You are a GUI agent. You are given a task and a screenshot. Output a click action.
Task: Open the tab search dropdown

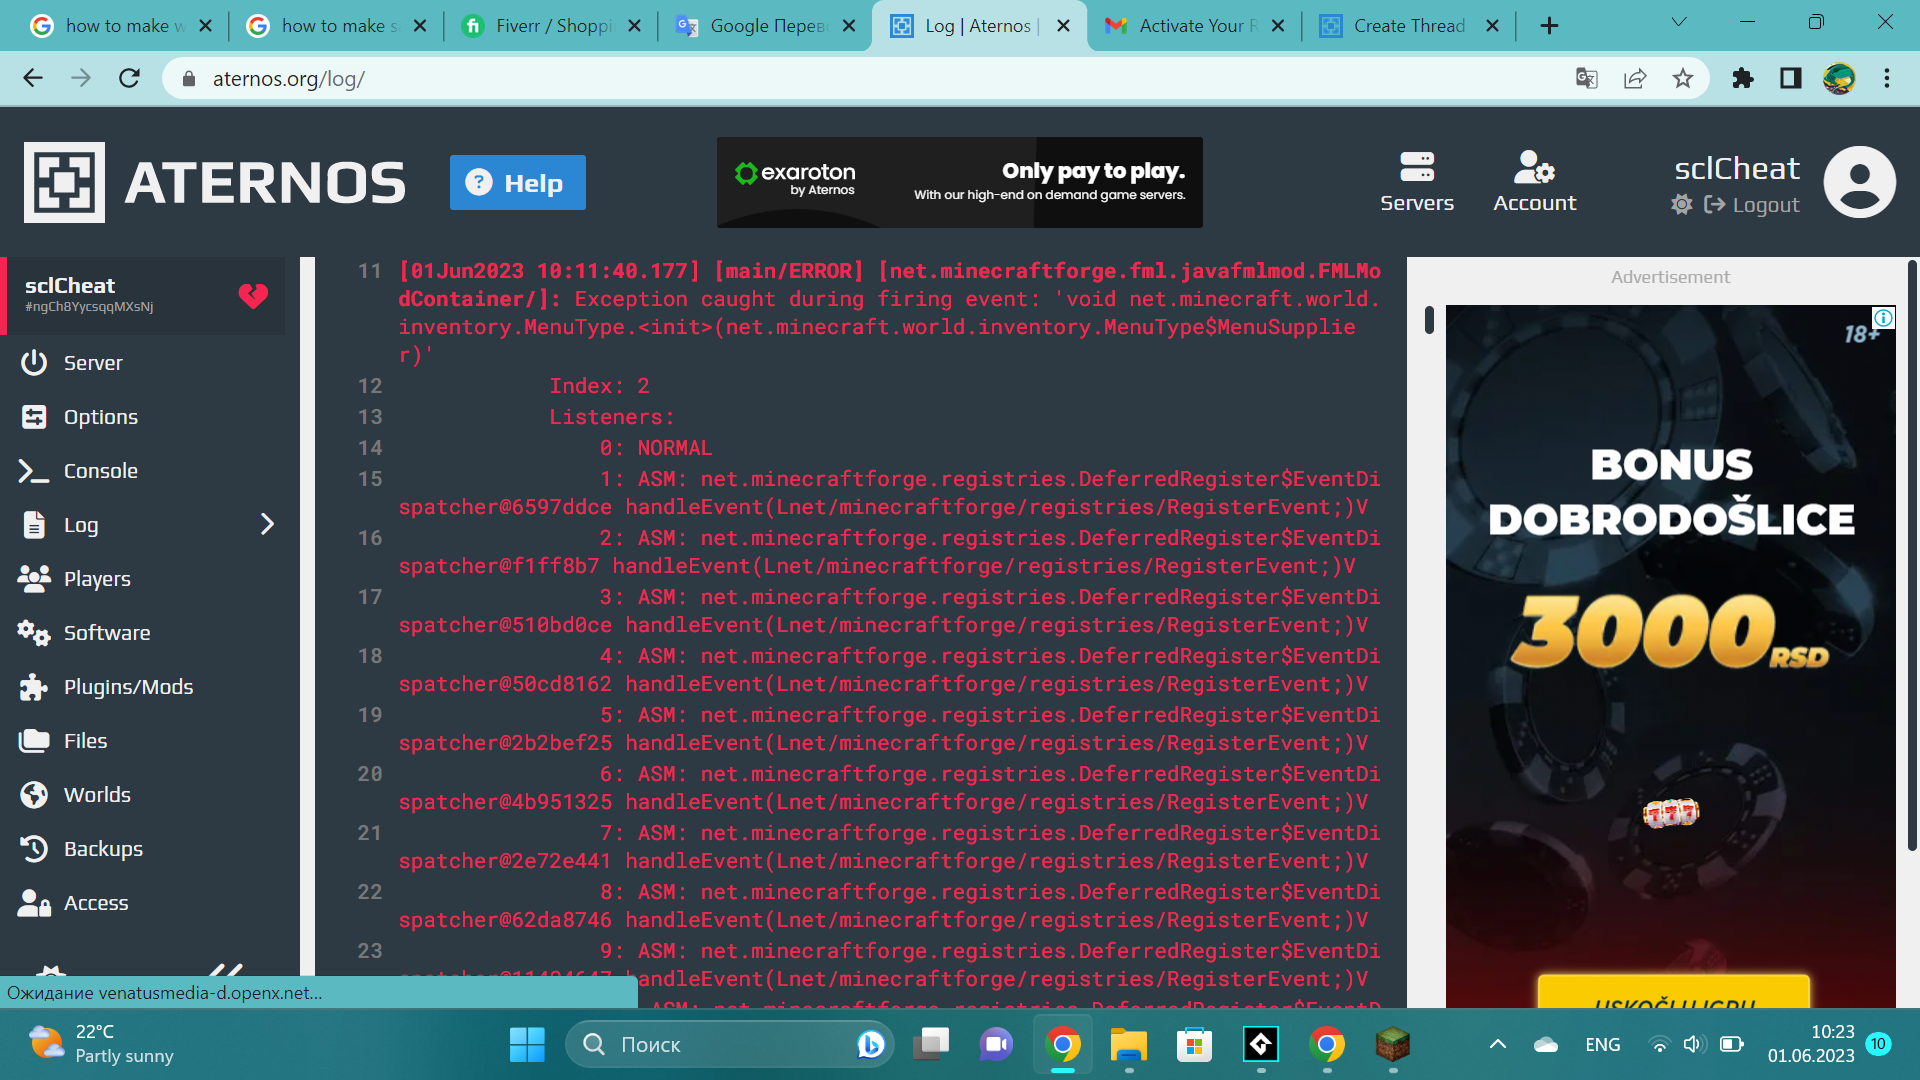[x=1679, y=22]
